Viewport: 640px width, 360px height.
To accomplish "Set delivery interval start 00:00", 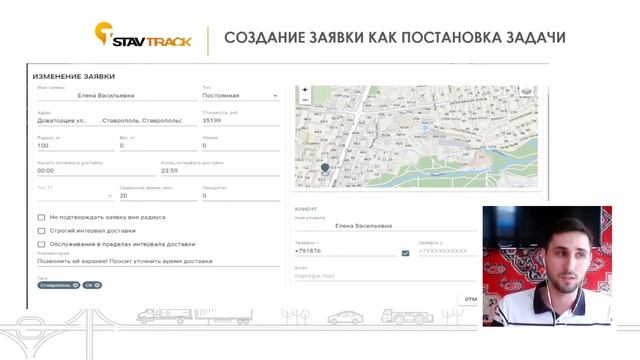I will [96, 171].
